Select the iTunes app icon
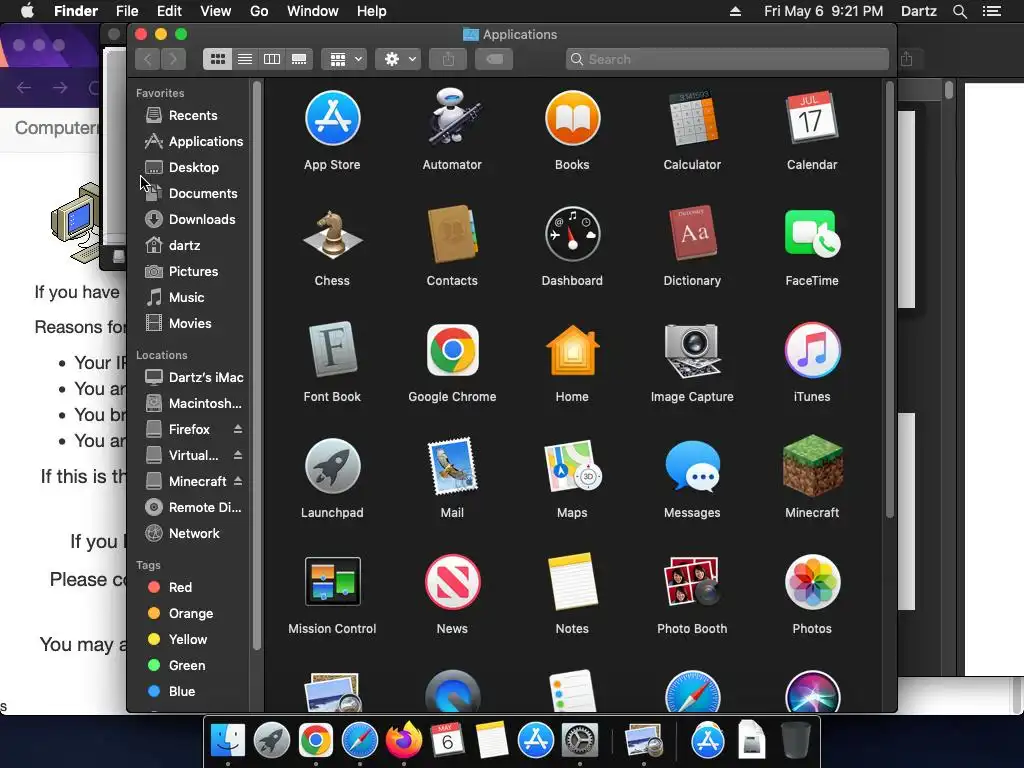The height and width of the screenshot is (768, 1024). click(812, 350)
